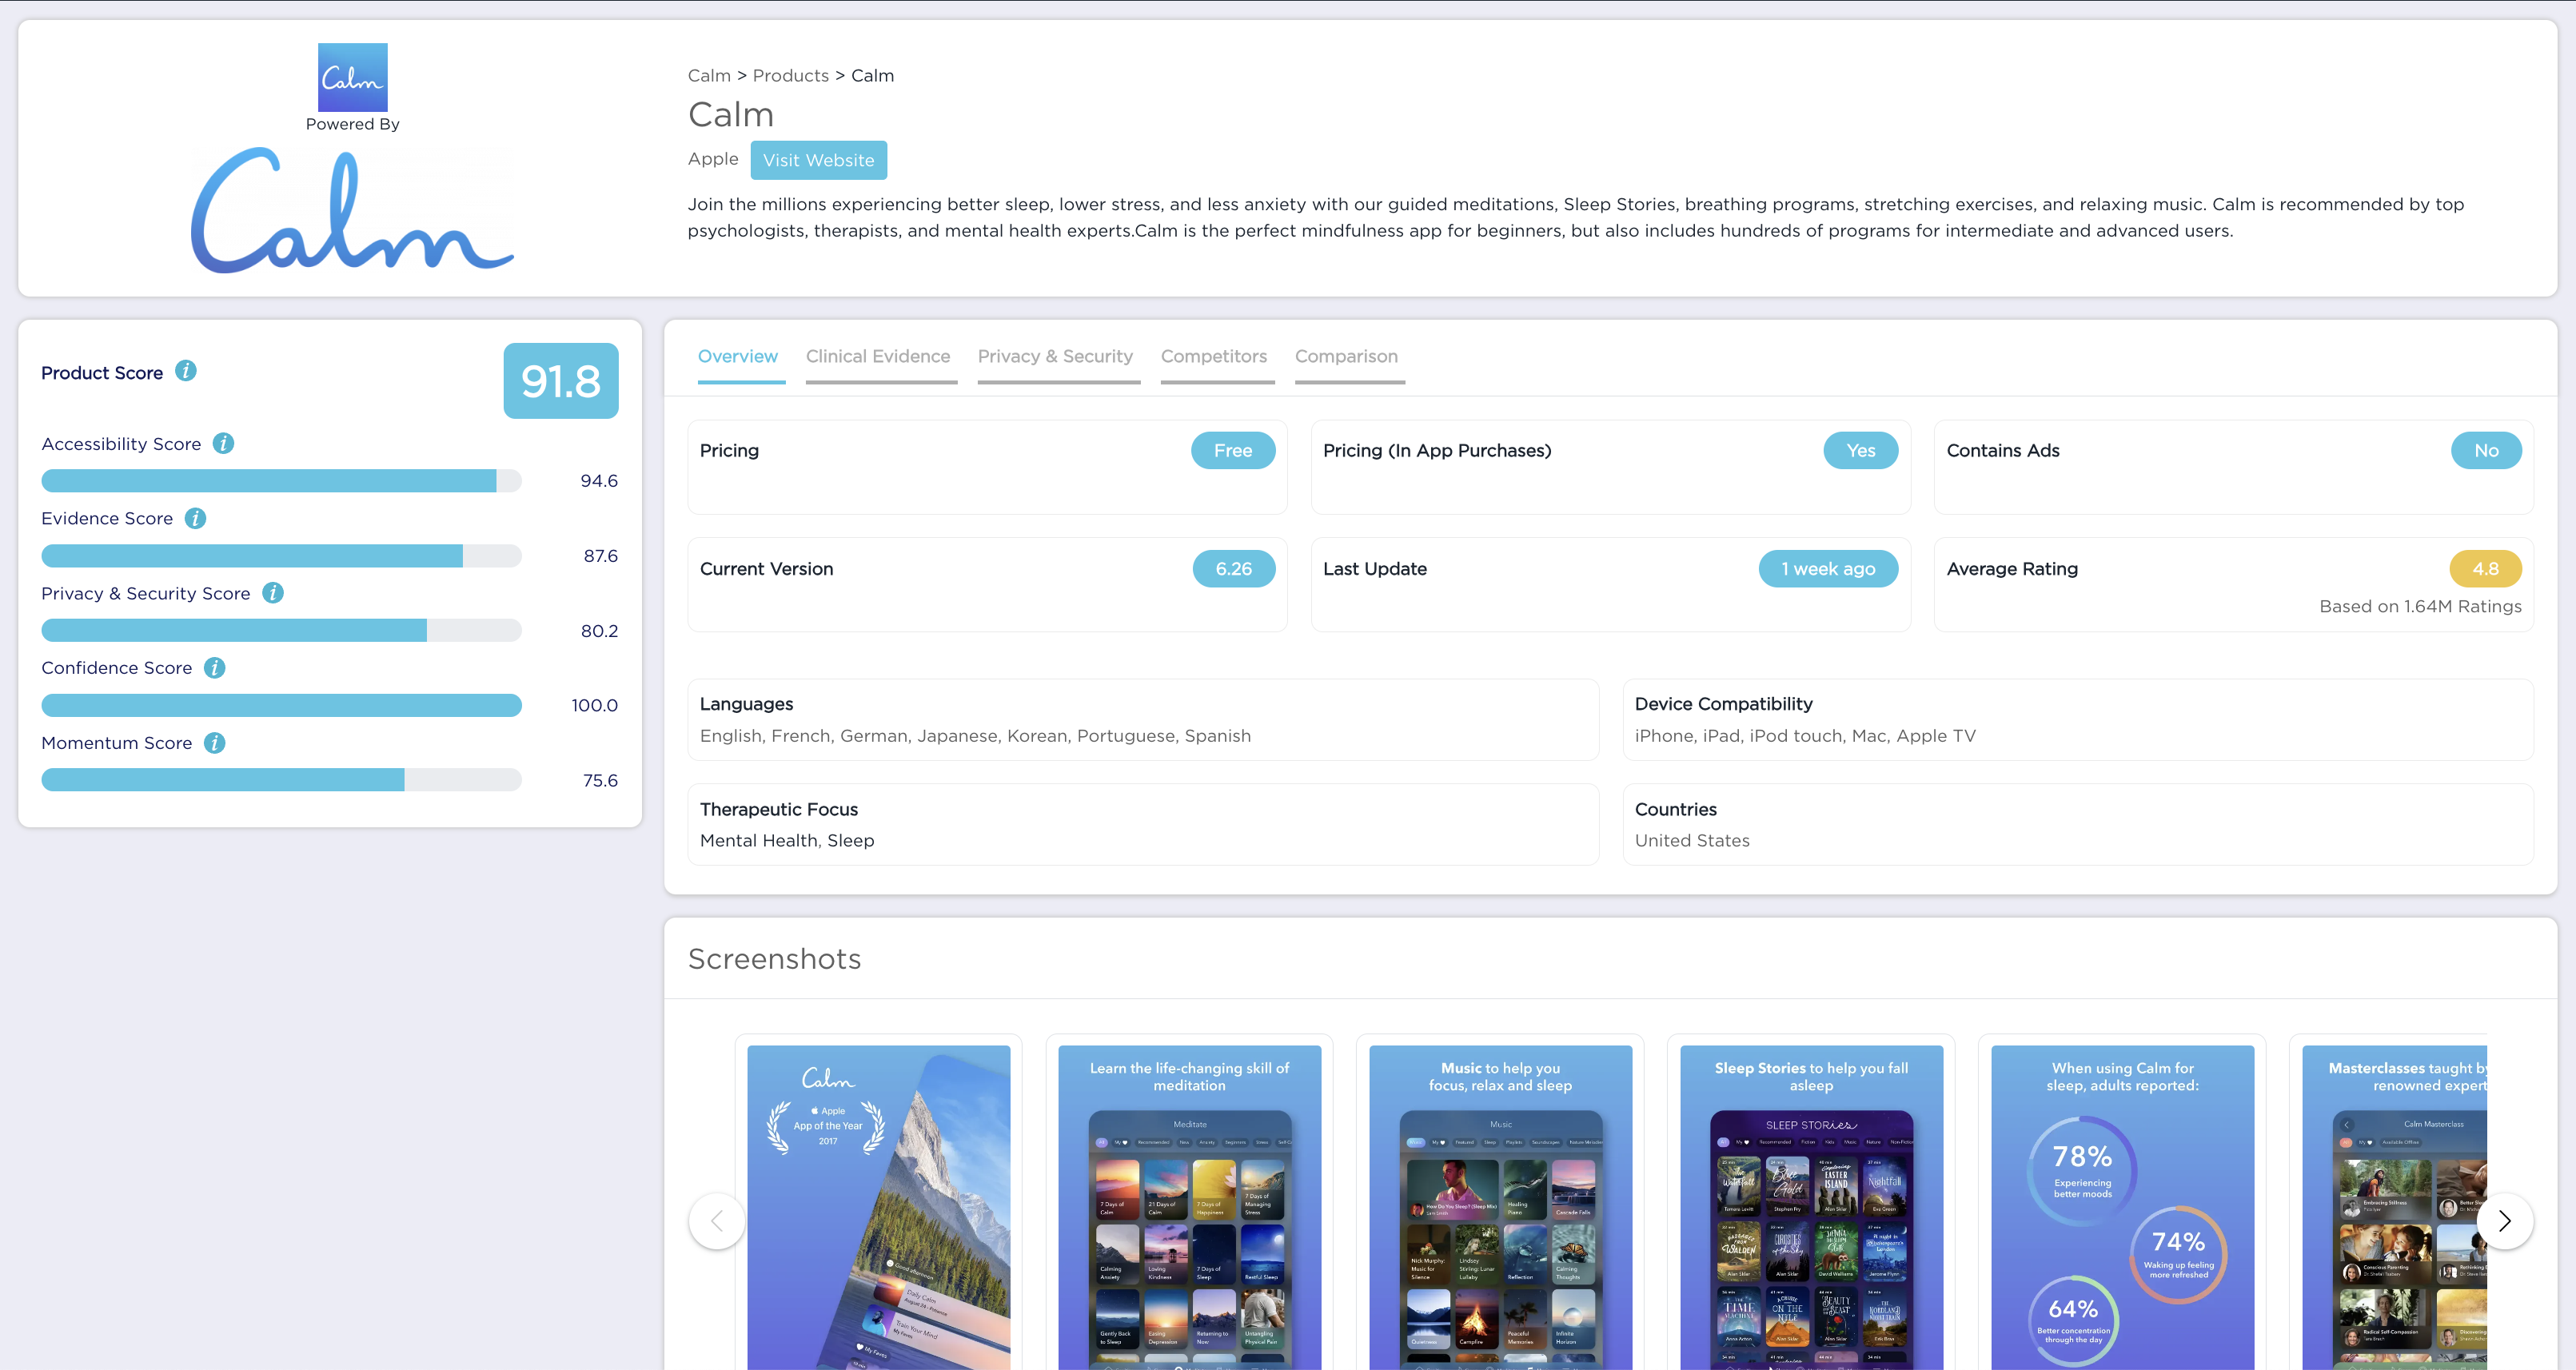2576x1370 pixels.
Task: Click the 1 week ago update badge
Action: pyautogui.click(x=1829, y=568)
